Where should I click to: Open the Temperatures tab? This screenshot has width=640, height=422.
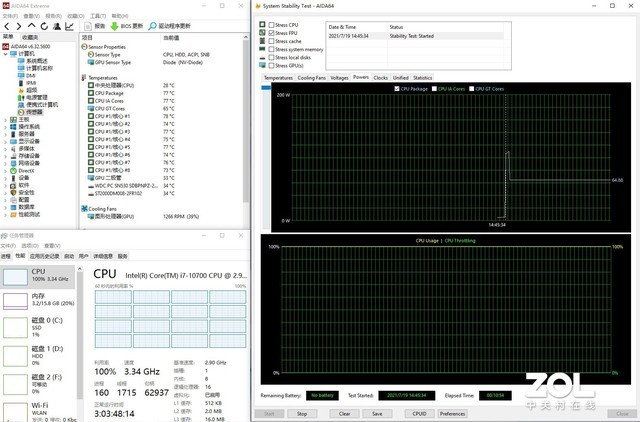278,78
